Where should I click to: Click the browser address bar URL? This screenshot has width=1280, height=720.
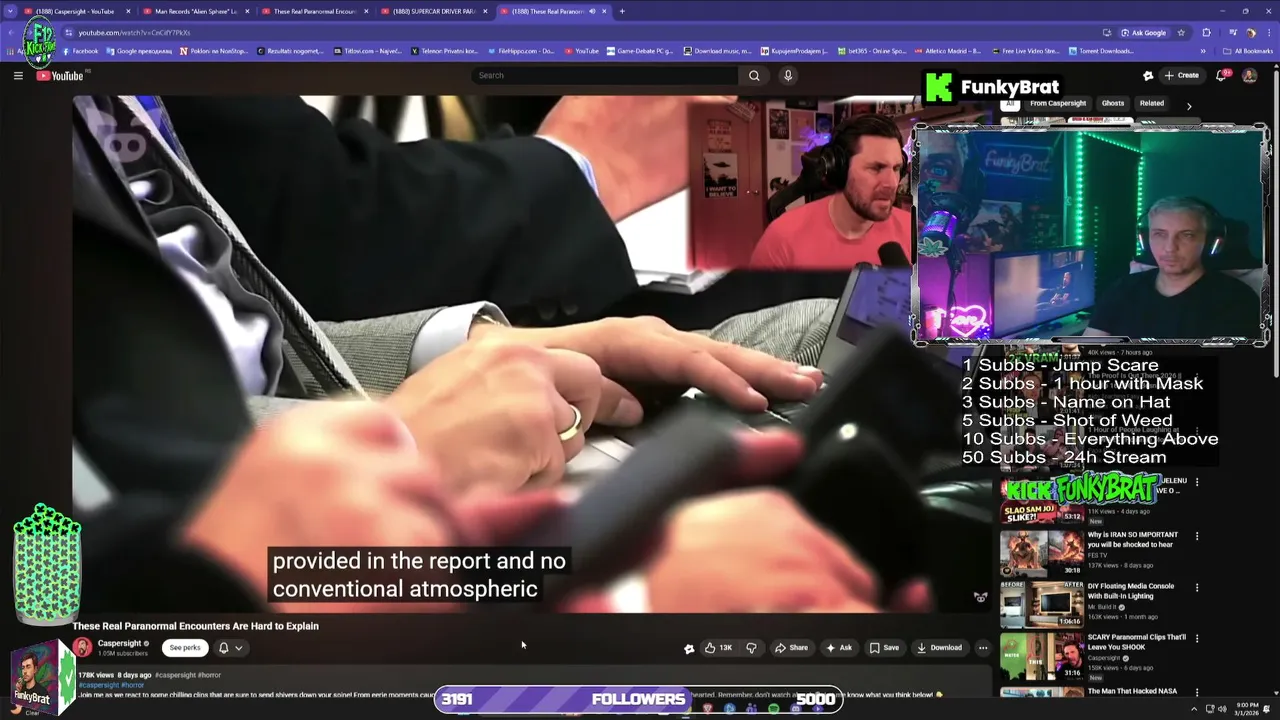click(x=134, y=32)
